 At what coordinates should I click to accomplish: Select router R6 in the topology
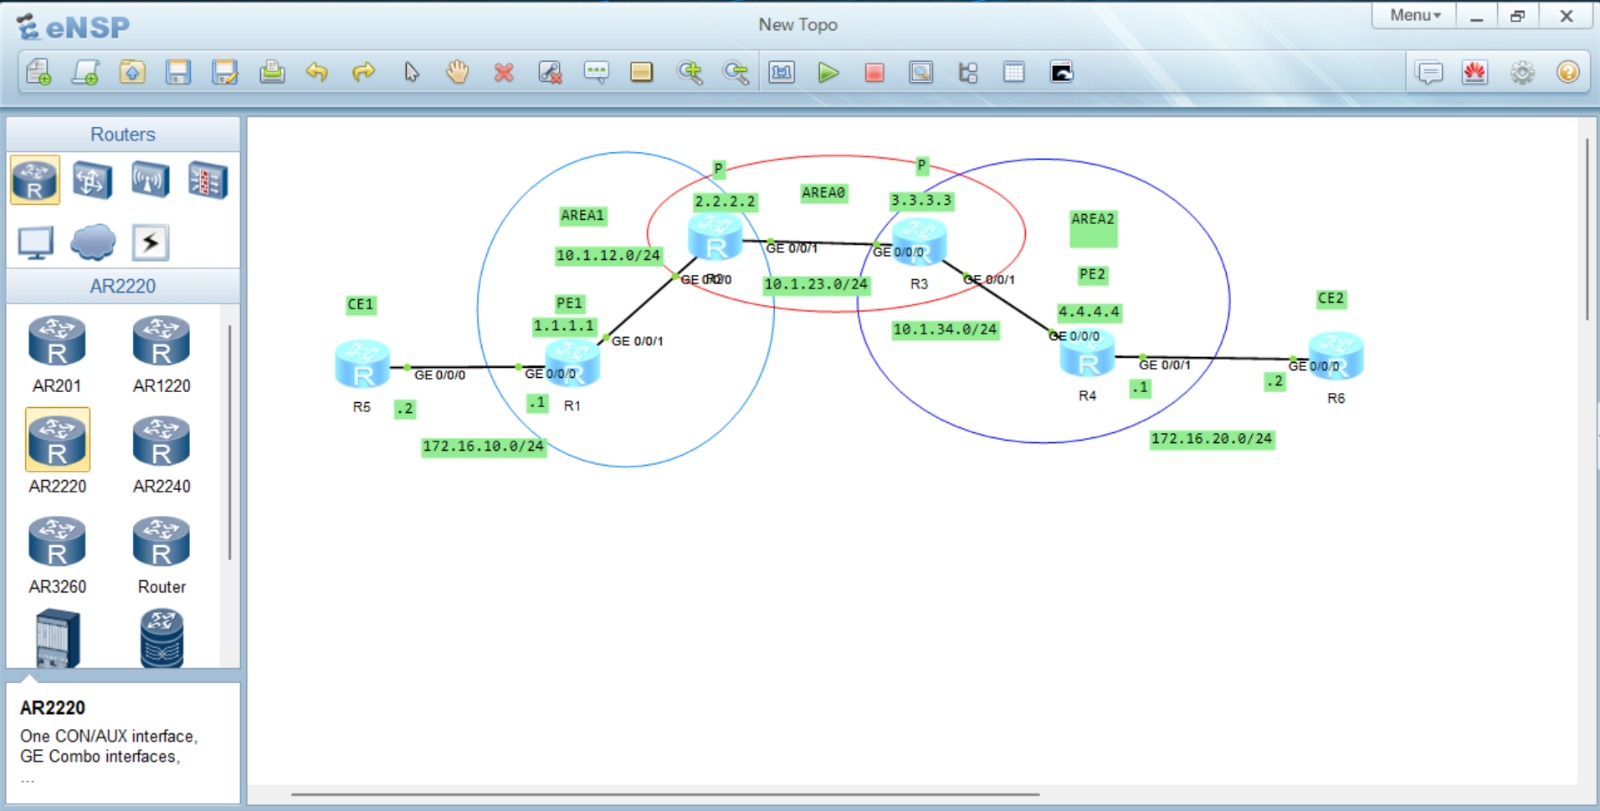(x=1336, y=356)
